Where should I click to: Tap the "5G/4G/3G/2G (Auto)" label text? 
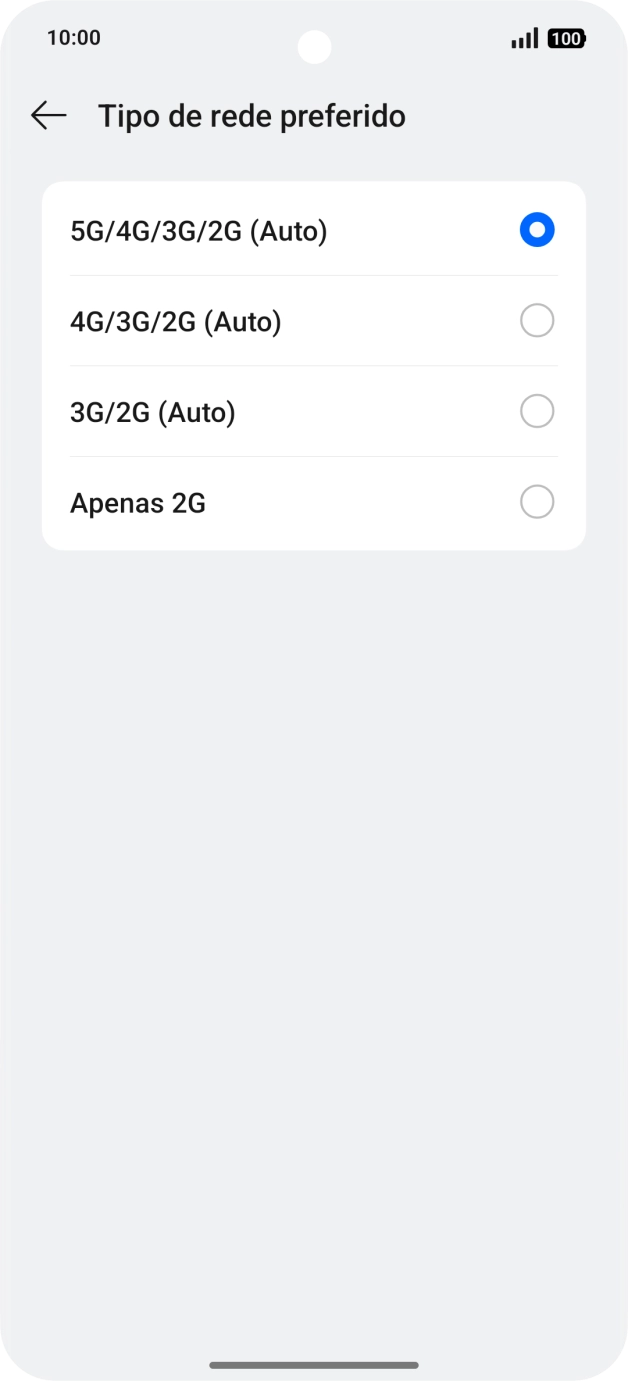coord(199,232)
